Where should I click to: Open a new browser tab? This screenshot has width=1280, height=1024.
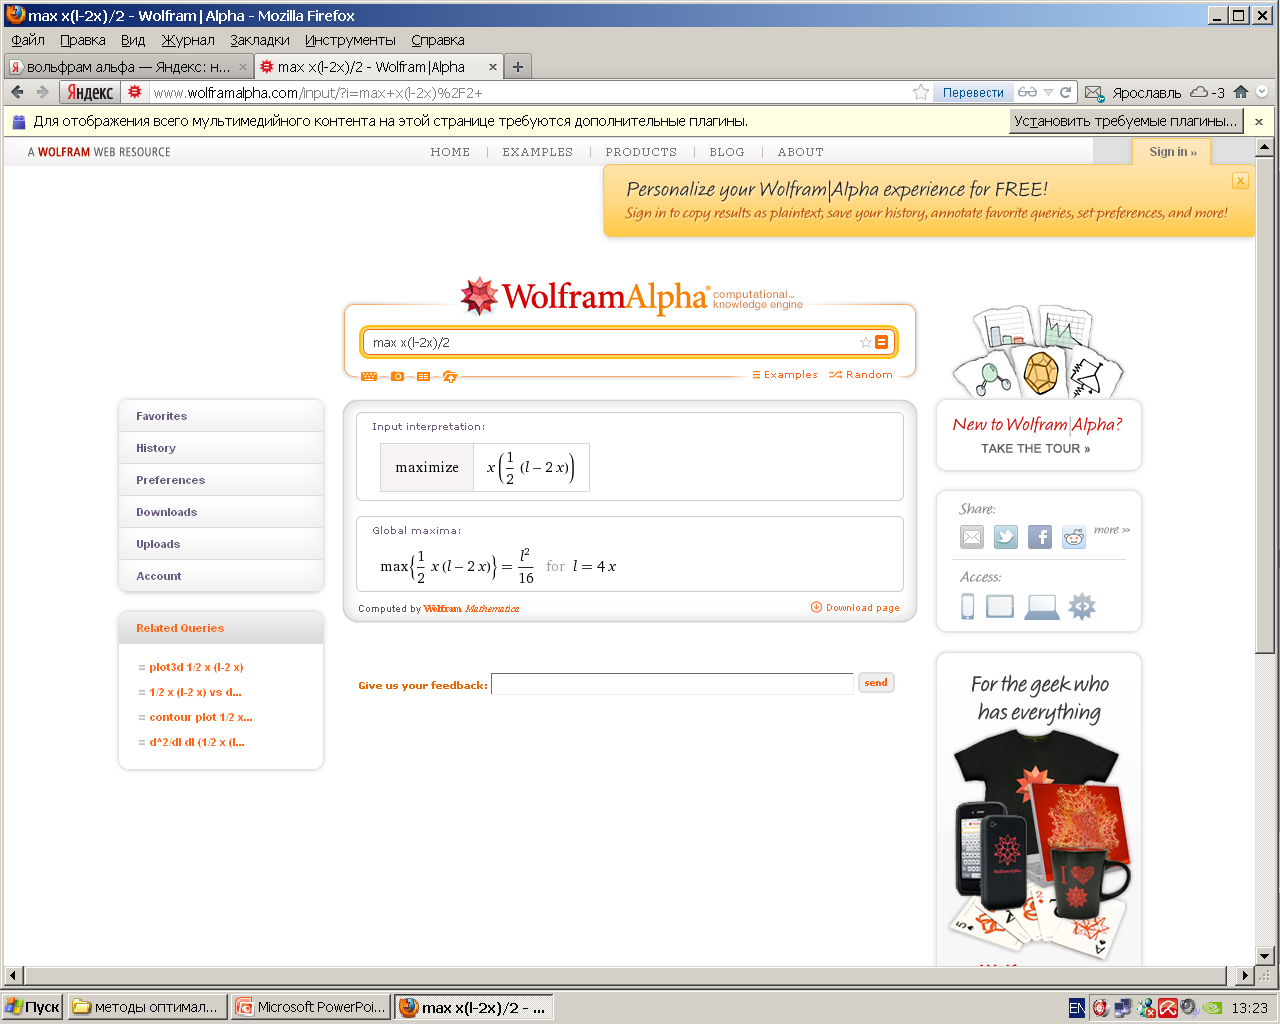point(518,67)
